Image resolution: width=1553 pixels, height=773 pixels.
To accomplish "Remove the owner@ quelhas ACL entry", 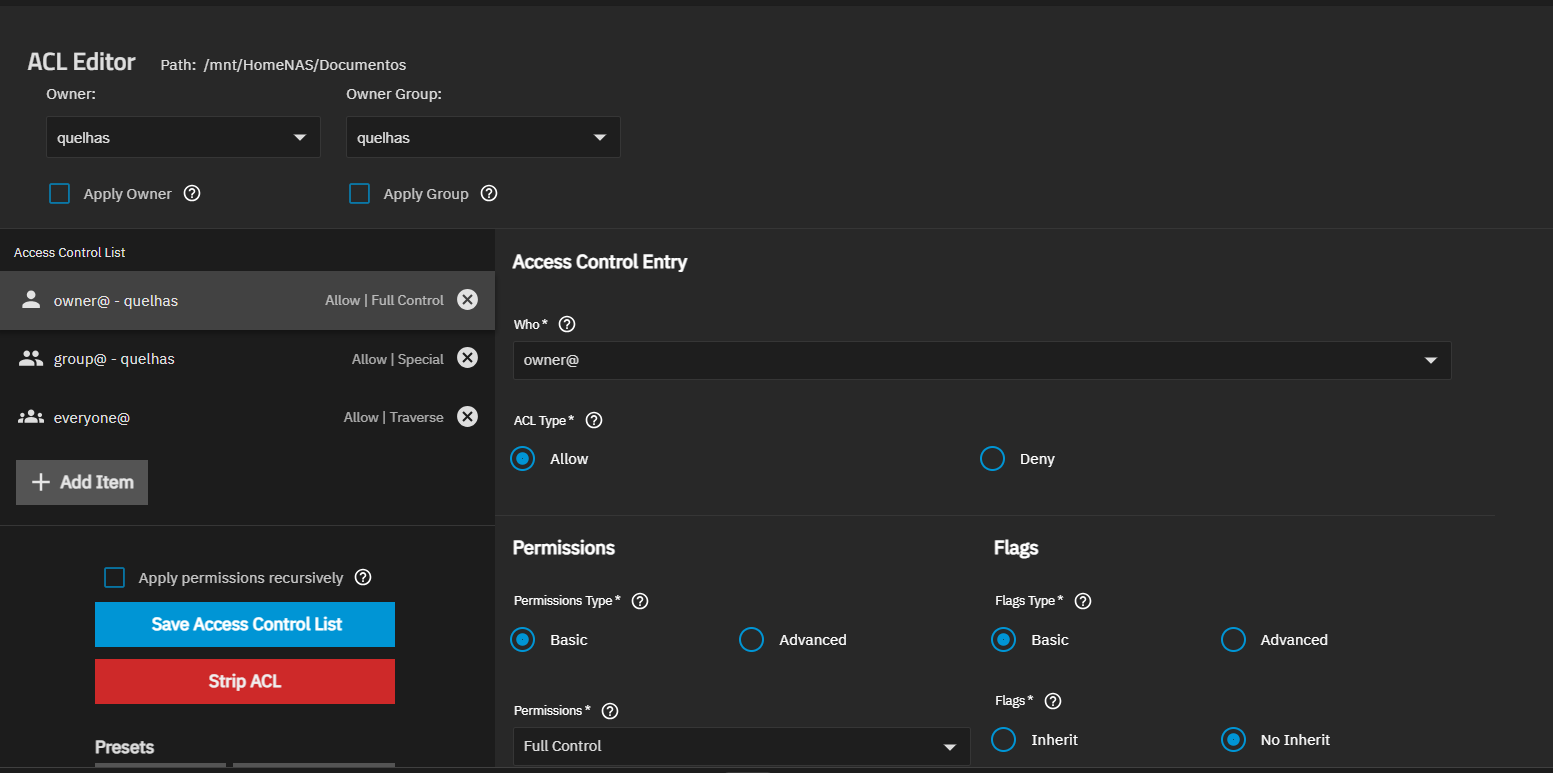I will click(x=467, y=300).
